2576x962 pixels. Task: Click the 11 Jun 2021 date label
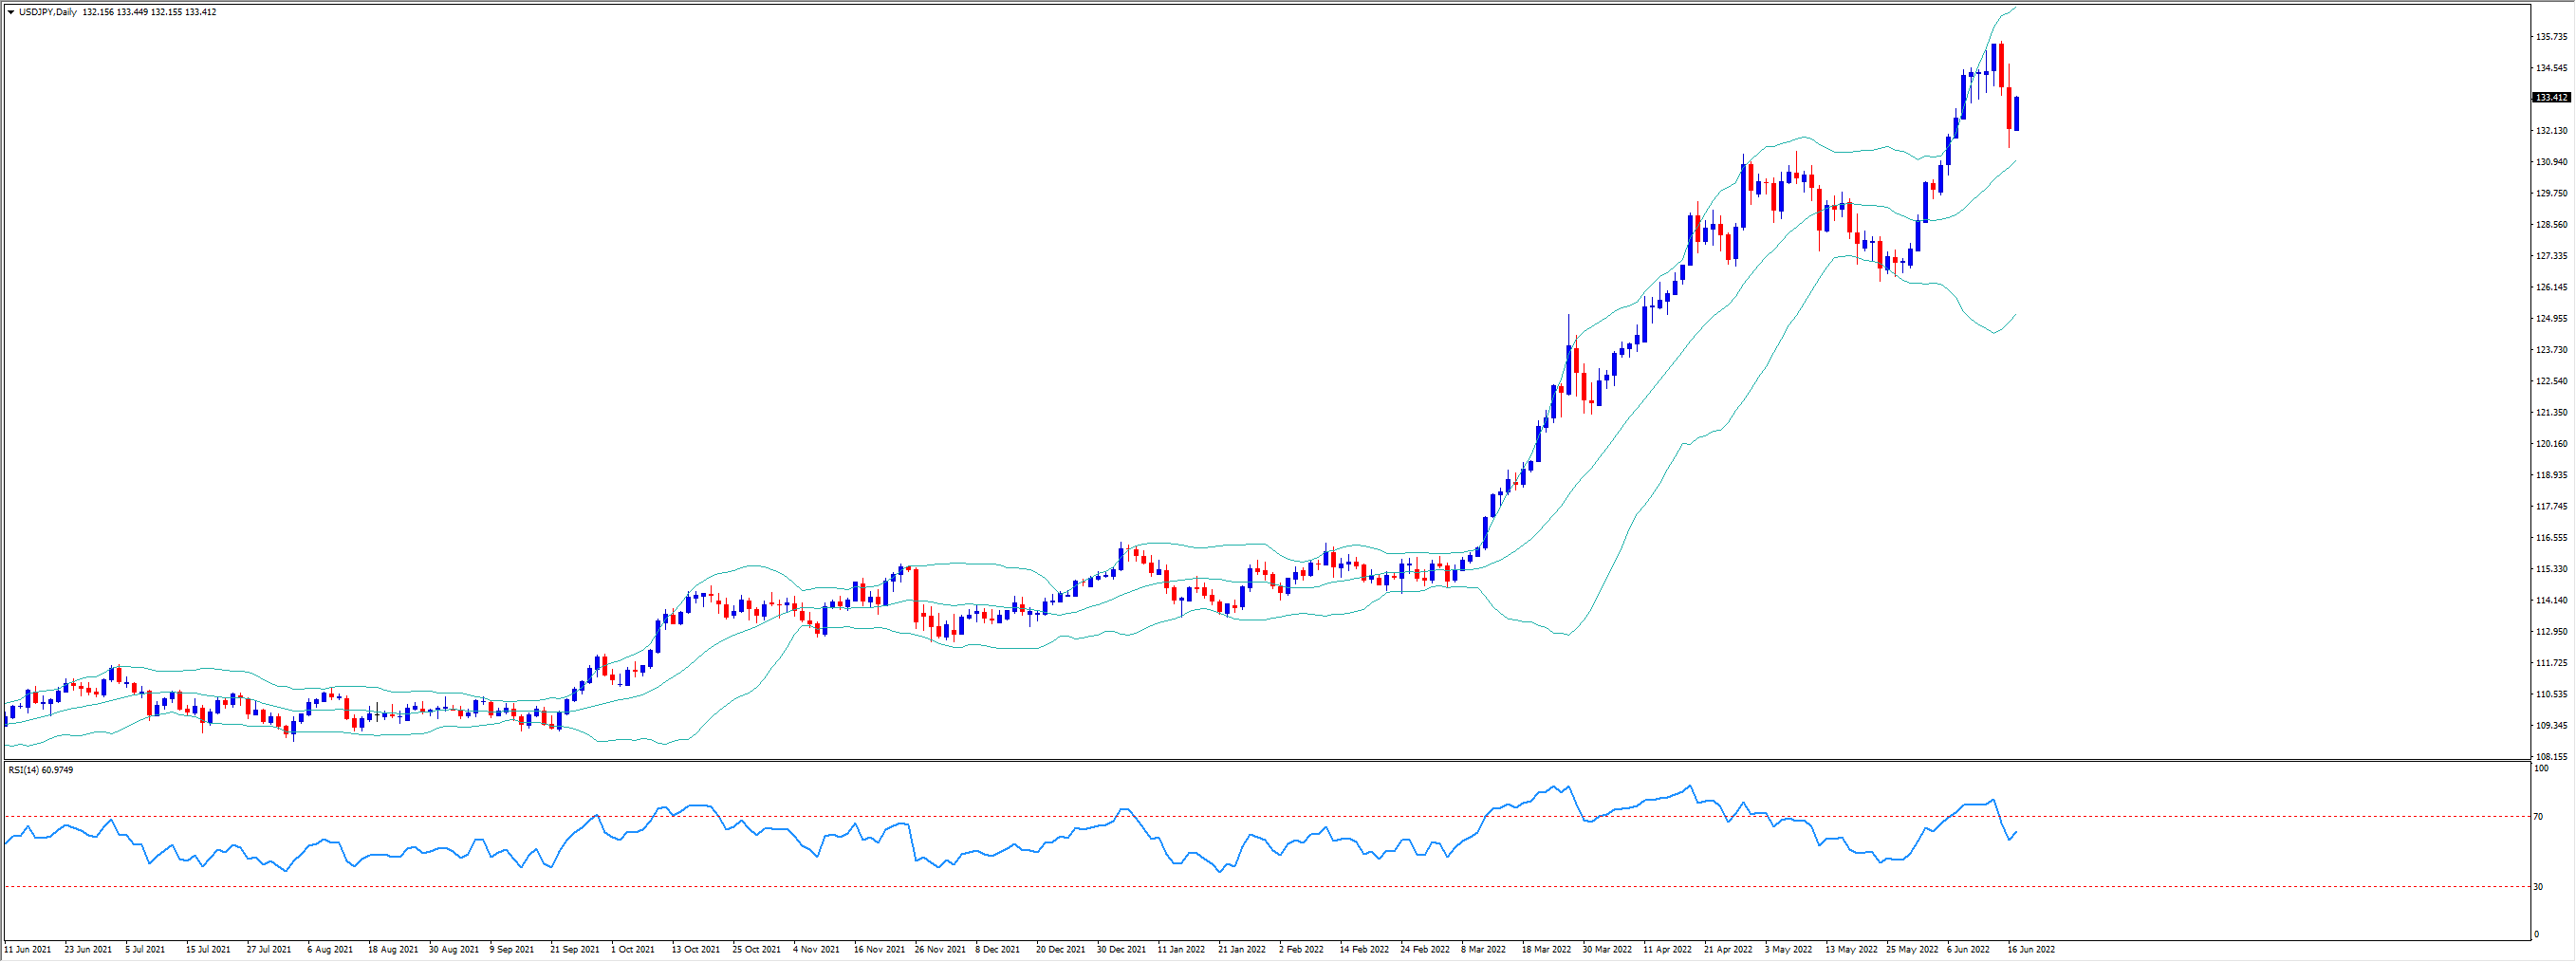(28, 949)
